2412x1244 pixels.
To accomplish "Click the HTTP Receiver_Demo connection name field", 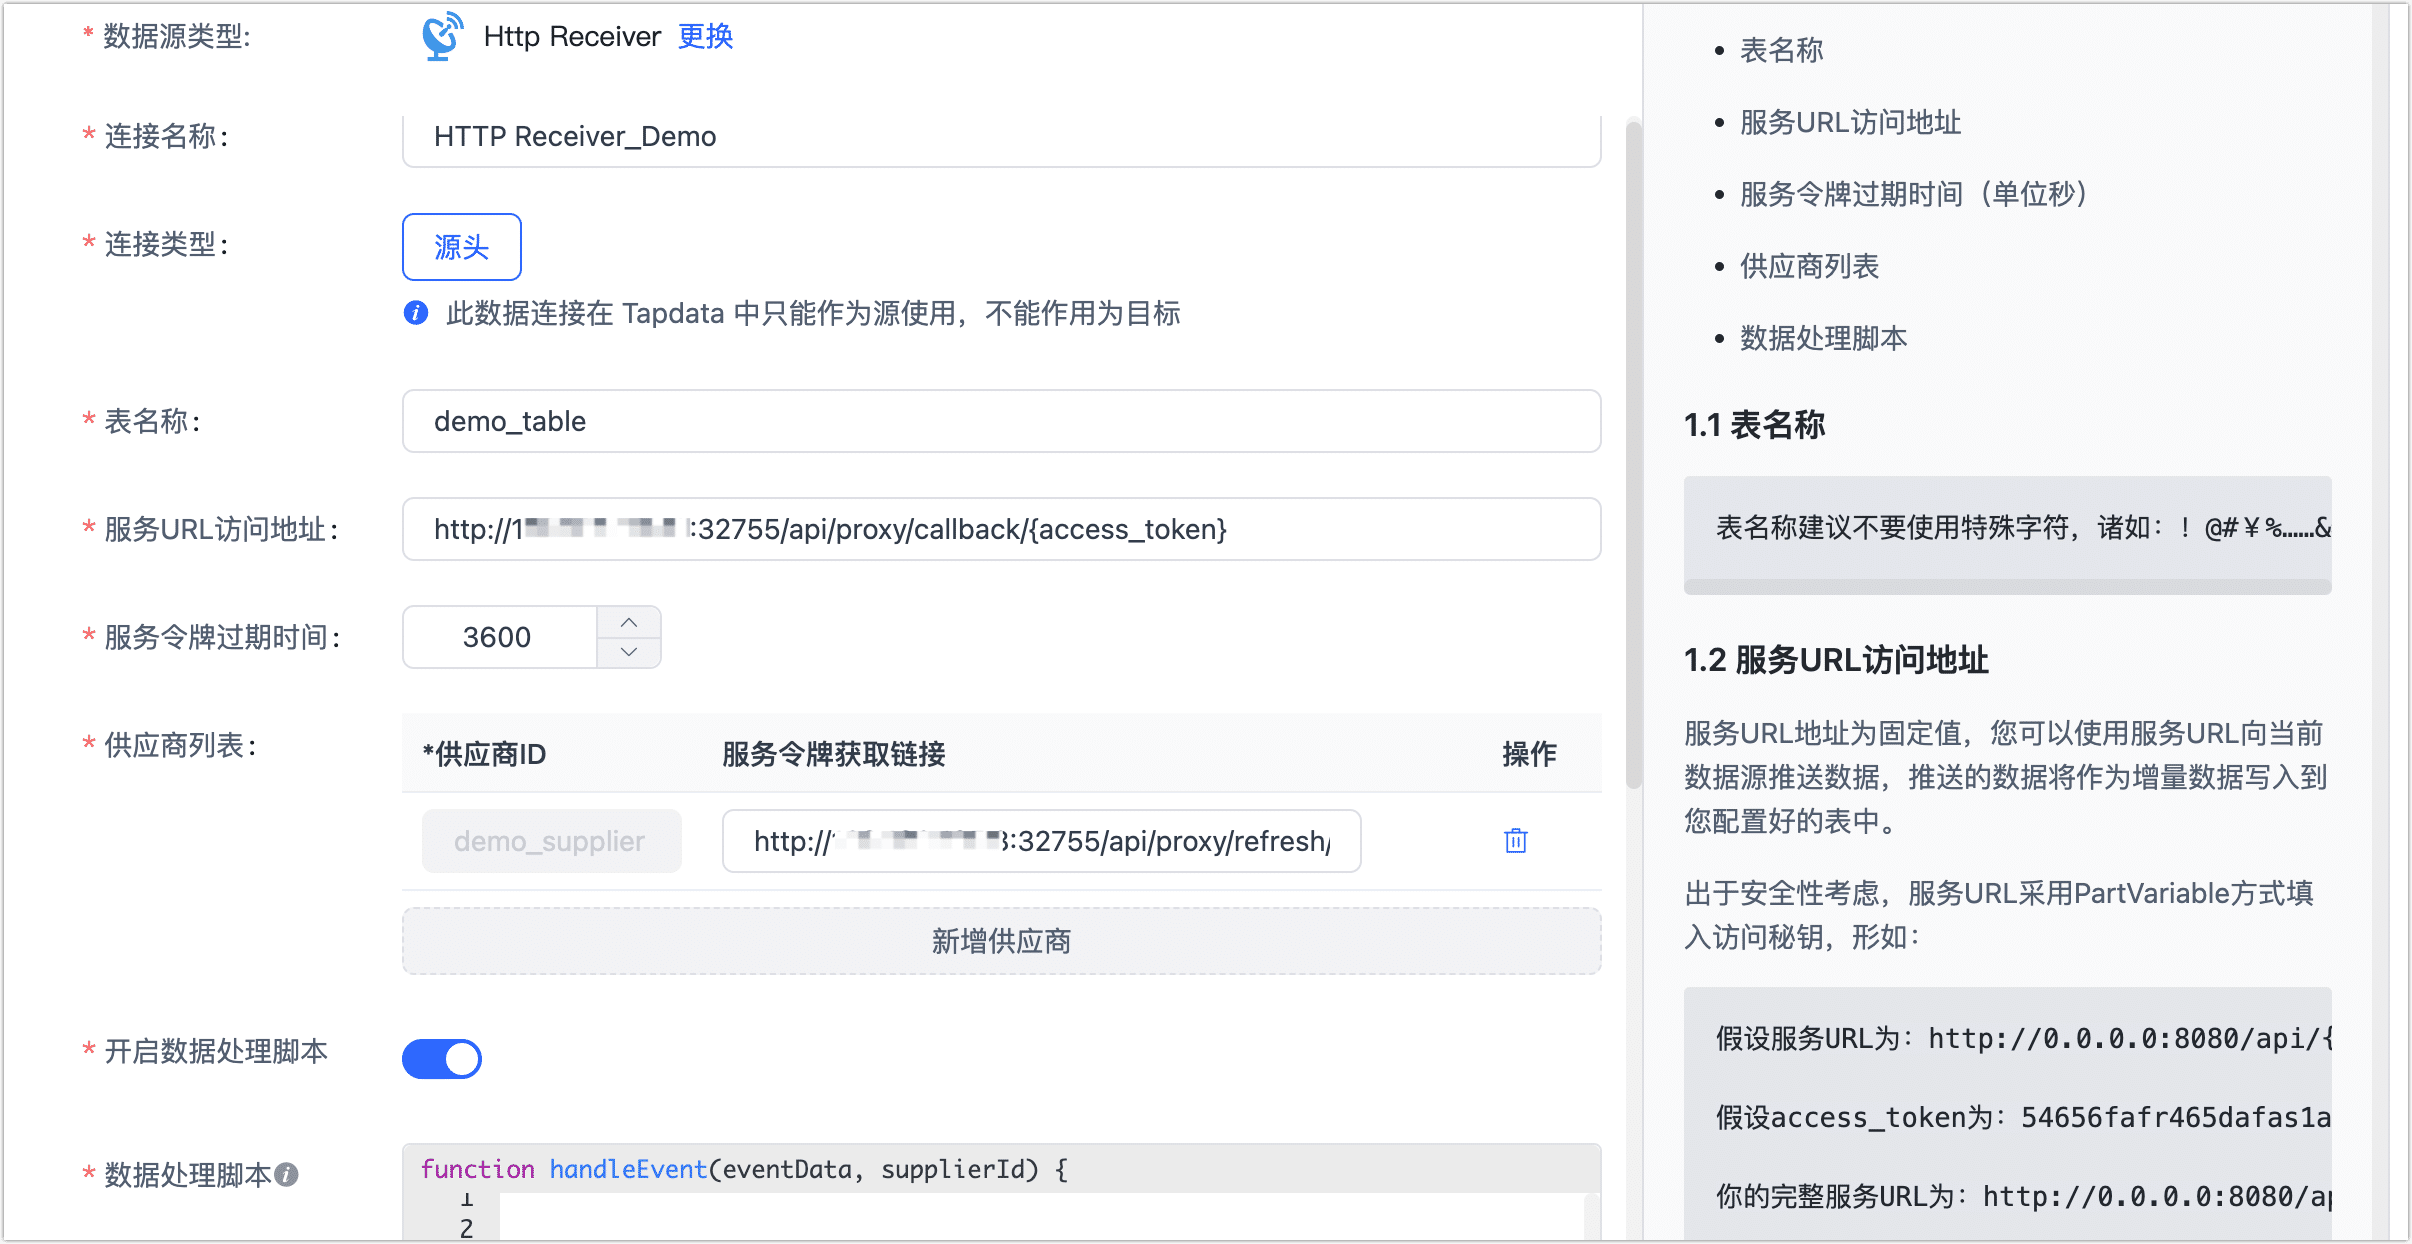I will coord(1000,137).
